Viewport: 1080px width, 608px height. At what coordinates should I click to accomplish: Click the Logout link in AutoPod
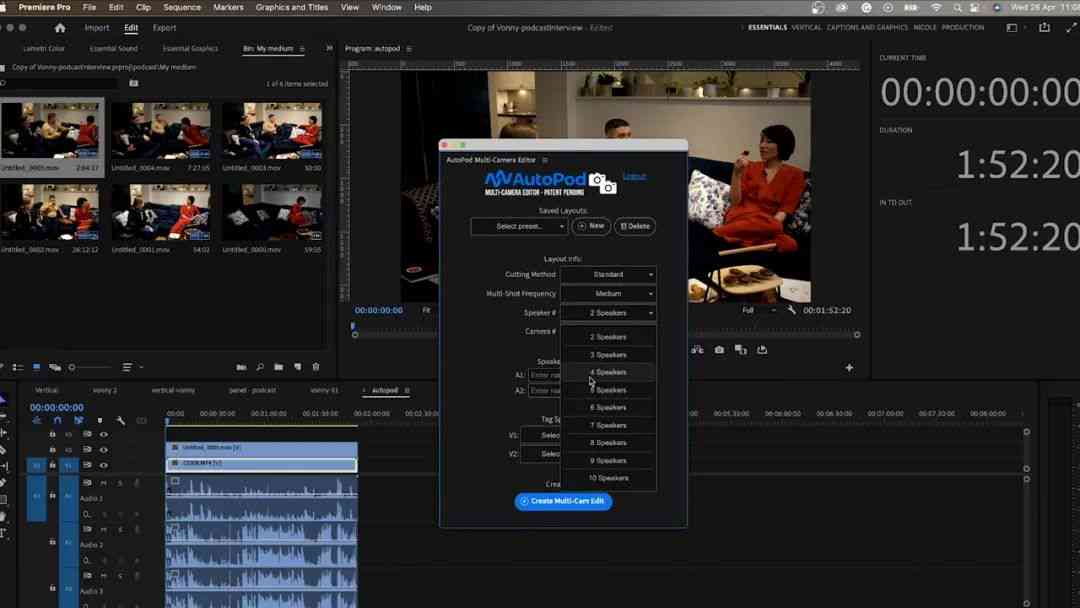coord(634,176)
